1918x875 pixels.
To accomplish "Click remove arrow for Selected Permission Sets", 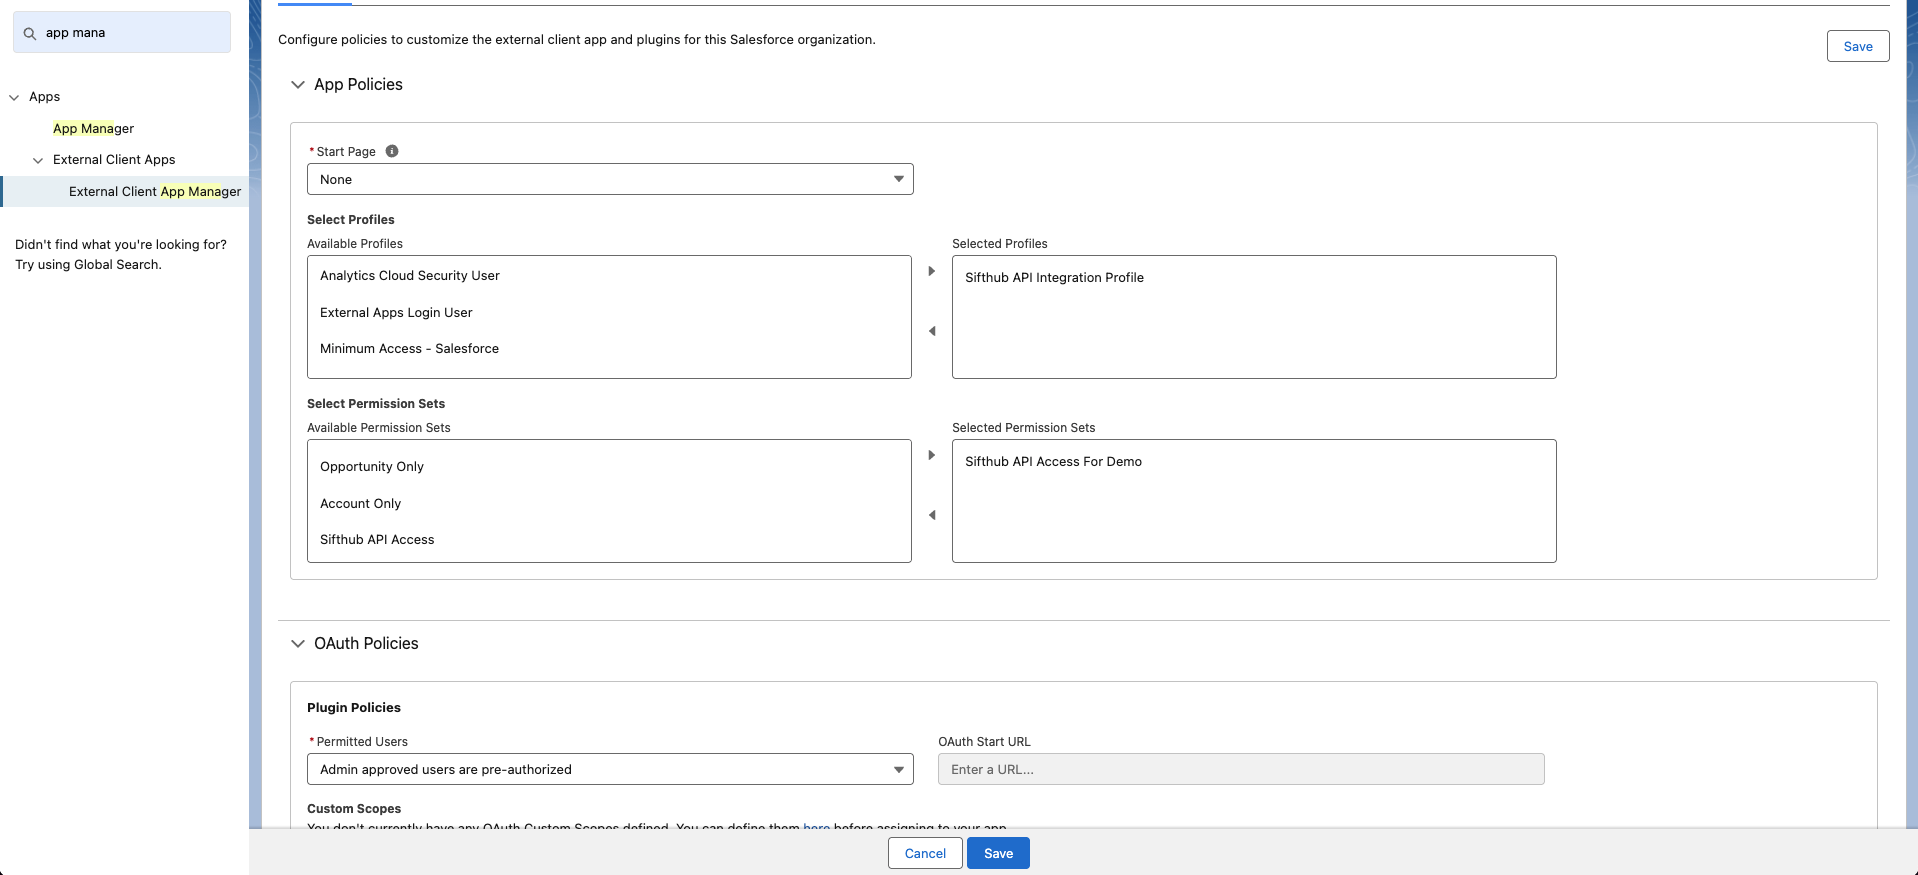I will 932,515.
